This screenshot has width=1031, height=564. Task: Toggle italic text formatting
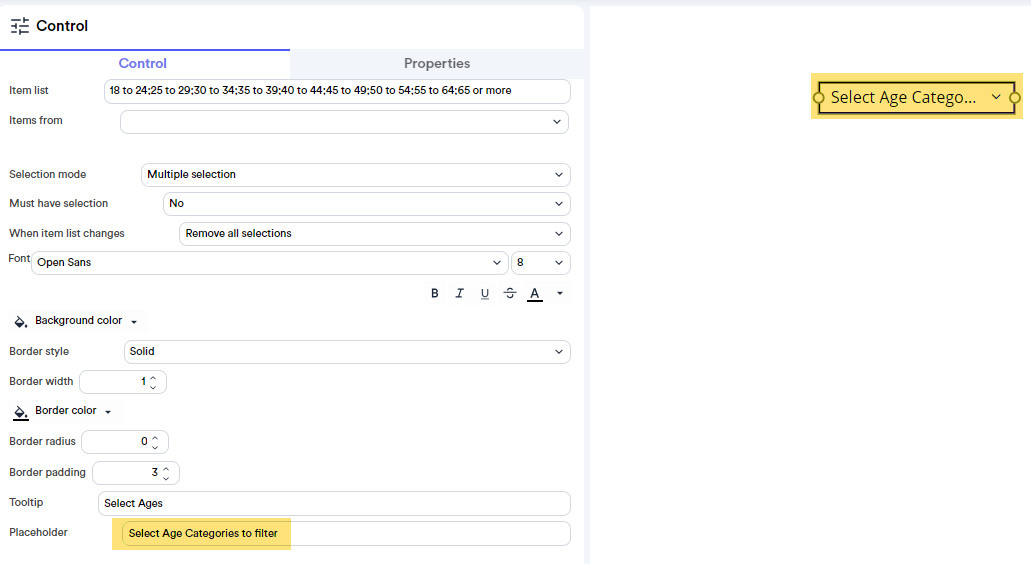[460, 293]
